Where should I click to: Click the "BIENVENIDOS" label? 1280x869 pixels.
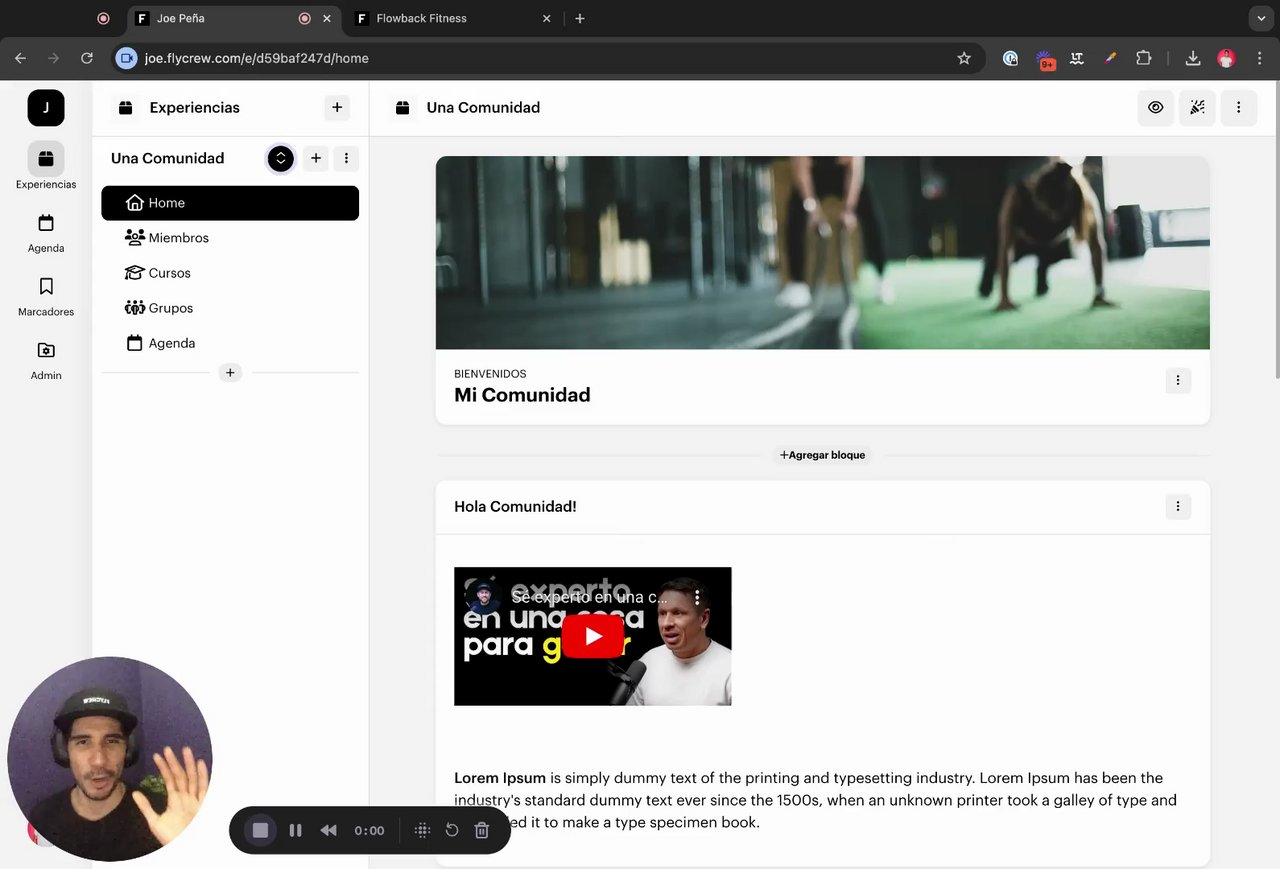pos(490,374)
